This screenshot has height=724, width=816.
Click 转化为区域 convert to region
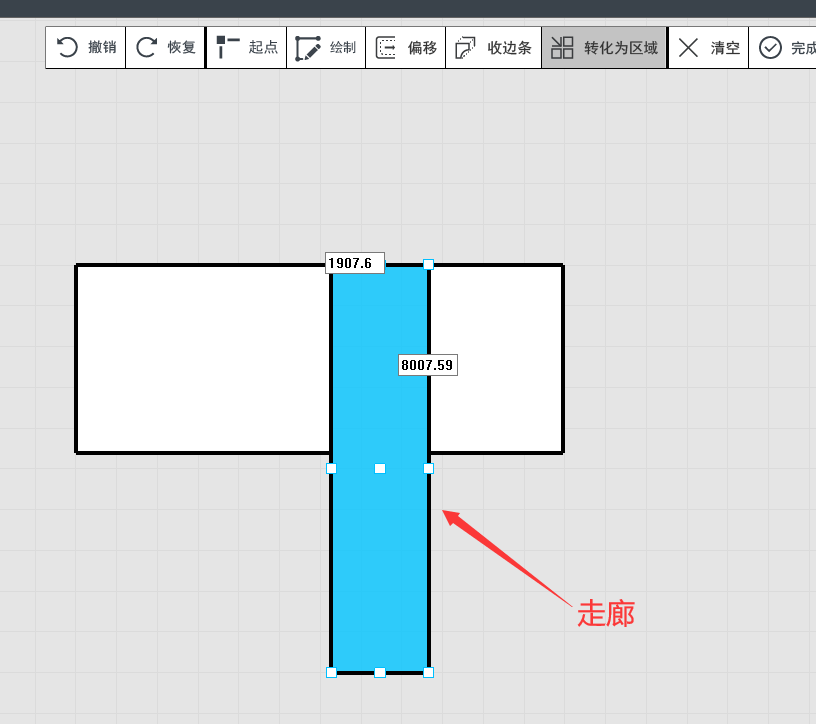tap(604, 47)
